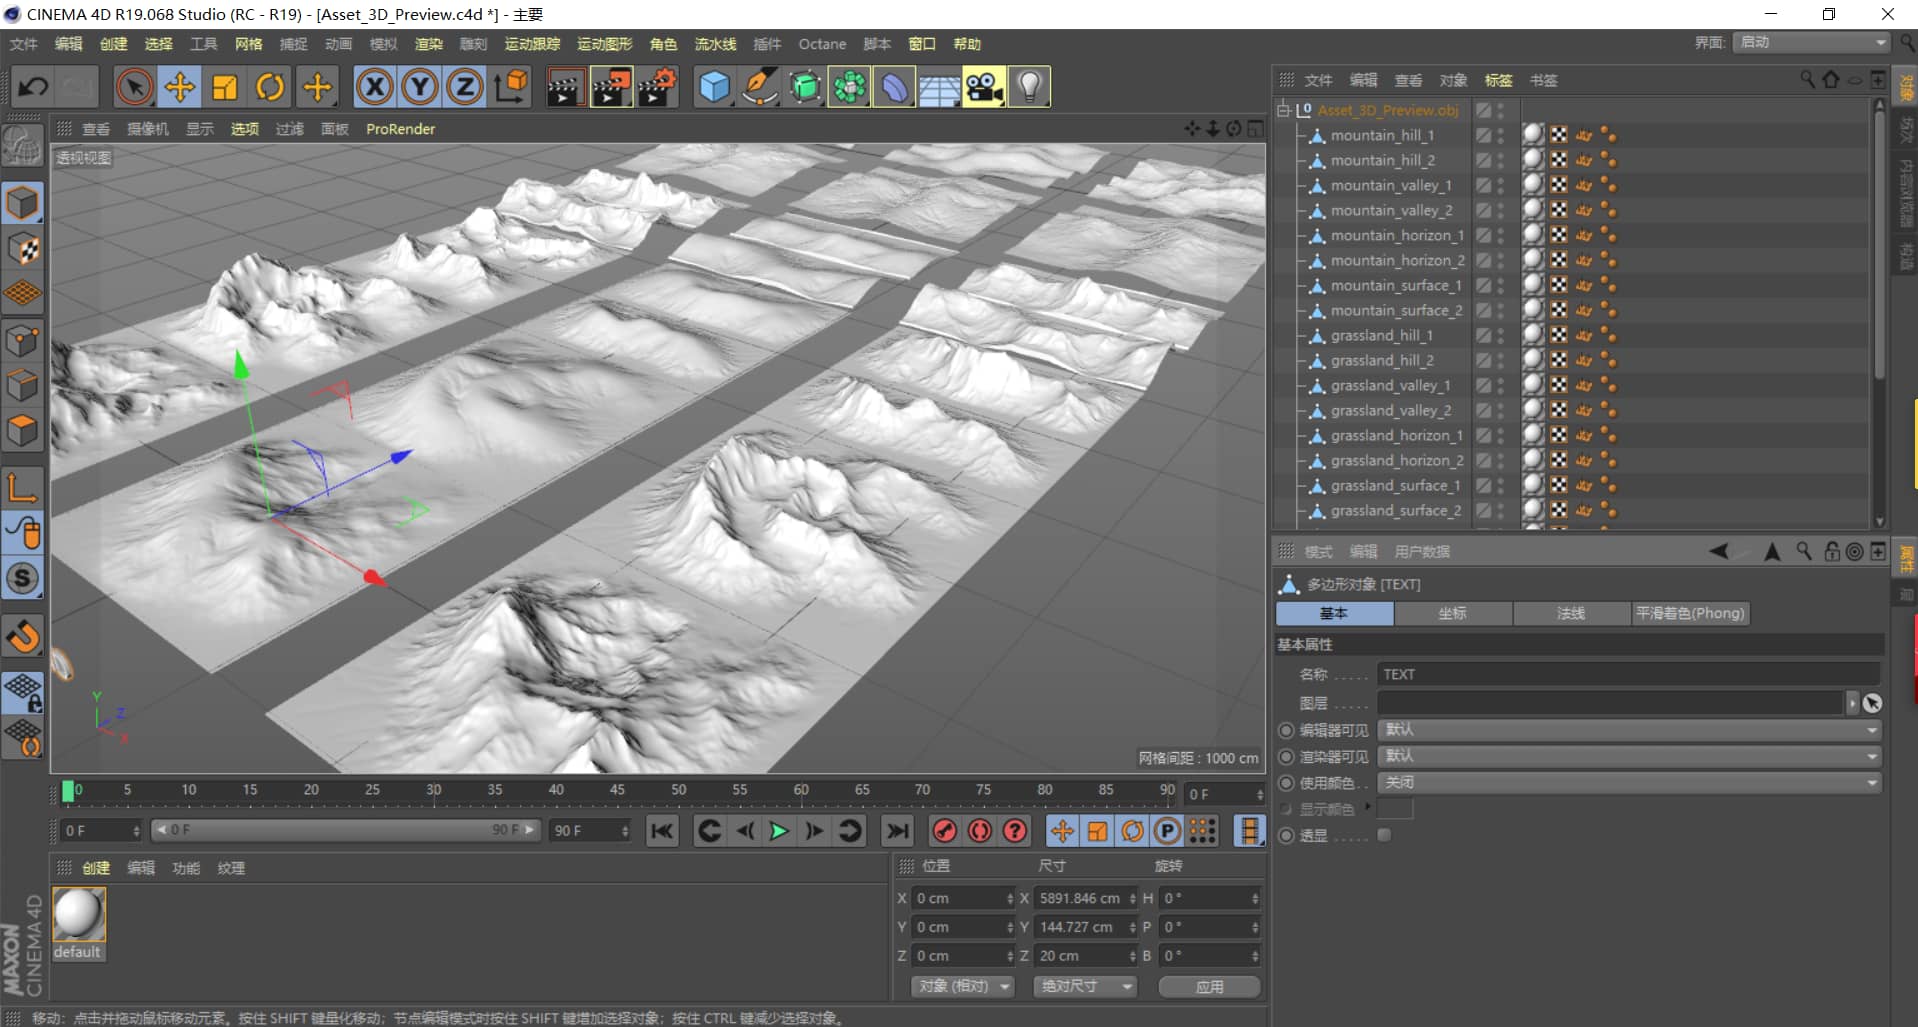The width and height of the screenshot is (1918, 1027).
Task: Toggle visibility dots of mountain_valley_1
Action: click(1501, 185)
